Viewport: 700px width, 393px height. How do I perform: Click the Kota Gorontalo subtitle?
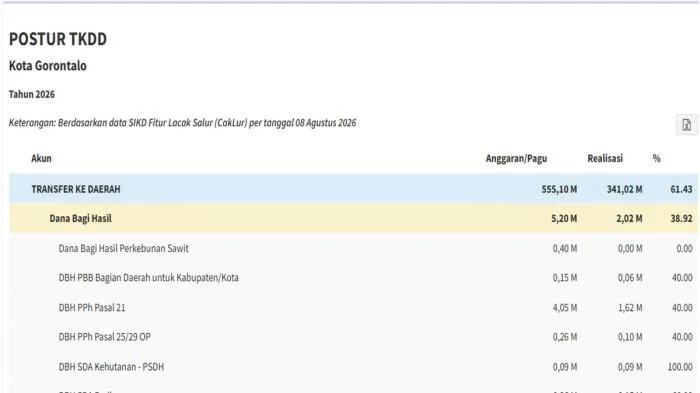point(48,66)
